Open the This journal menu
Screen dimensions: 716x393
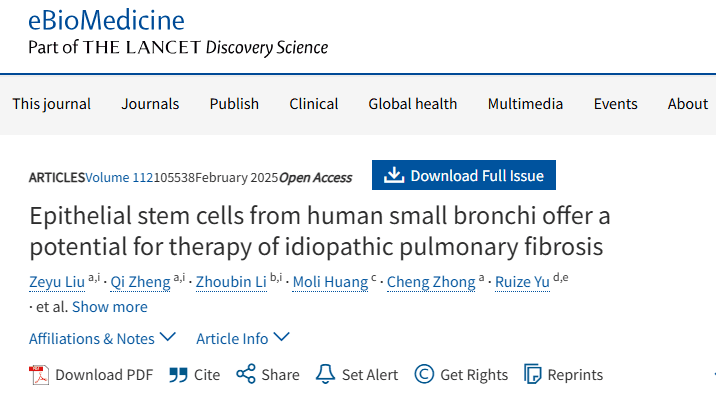(x=52, y=104)
